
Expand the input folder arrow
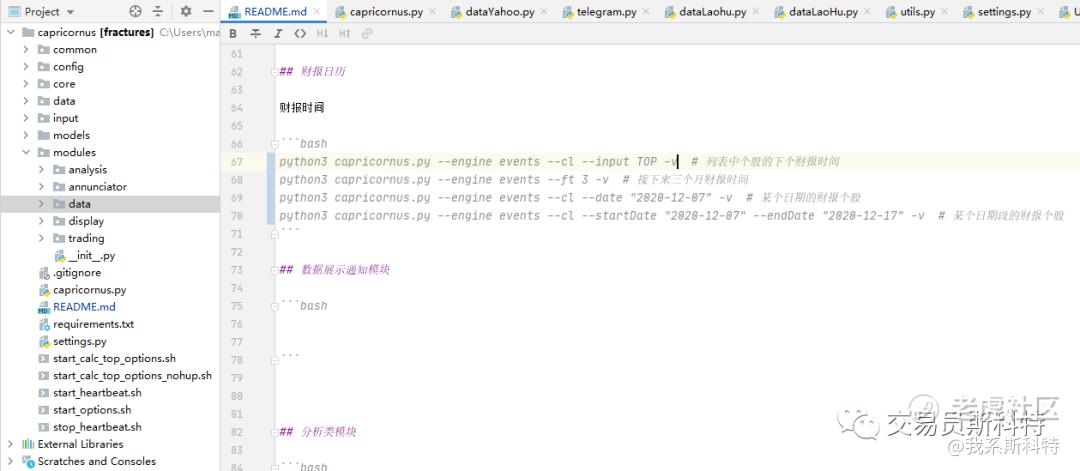[x=25, y=118]
